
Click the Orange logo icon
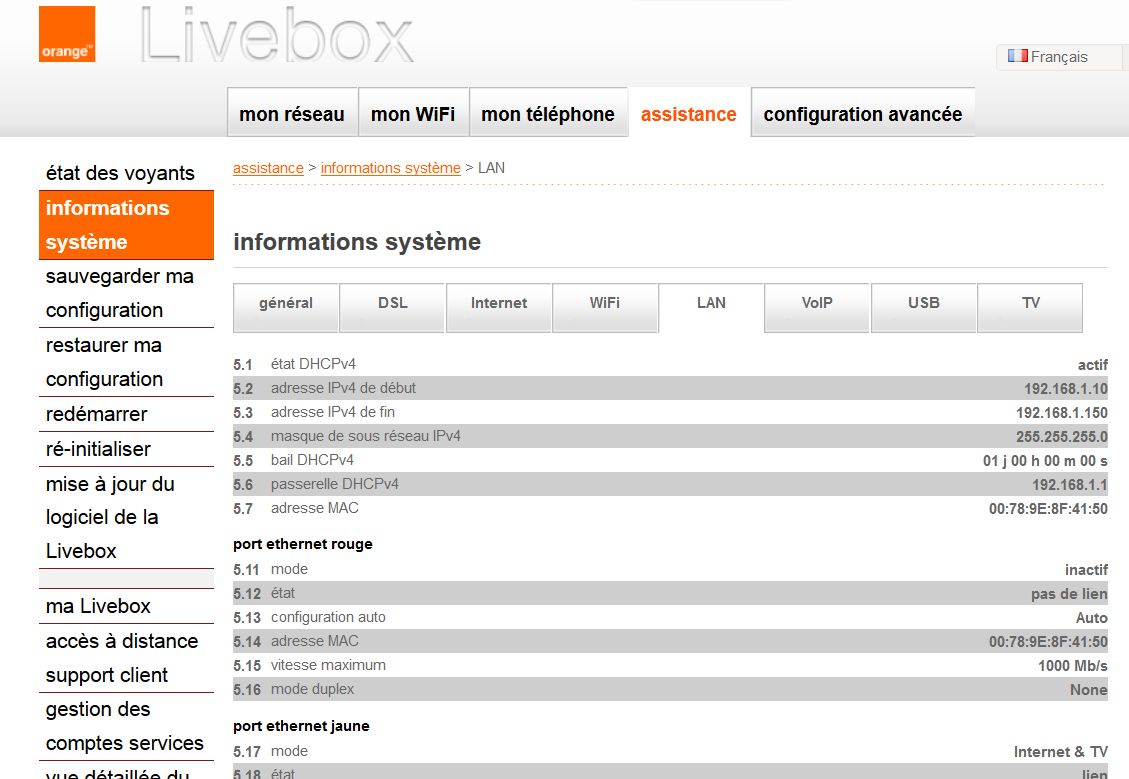coord(67,35)
